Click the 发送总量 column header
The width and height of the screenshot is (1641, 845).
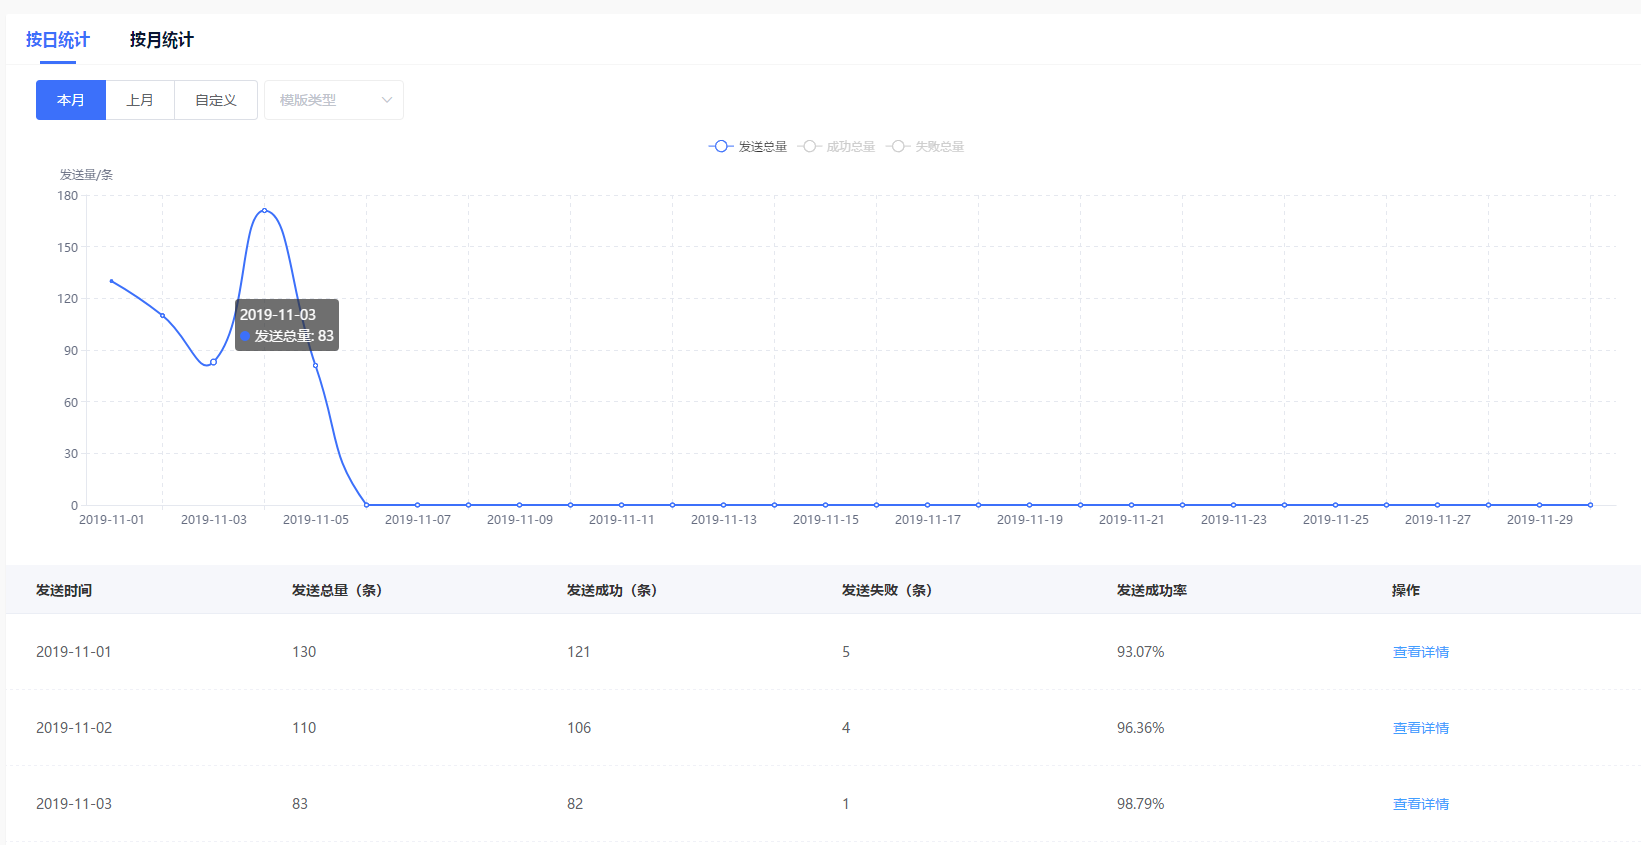coord(336,590)
